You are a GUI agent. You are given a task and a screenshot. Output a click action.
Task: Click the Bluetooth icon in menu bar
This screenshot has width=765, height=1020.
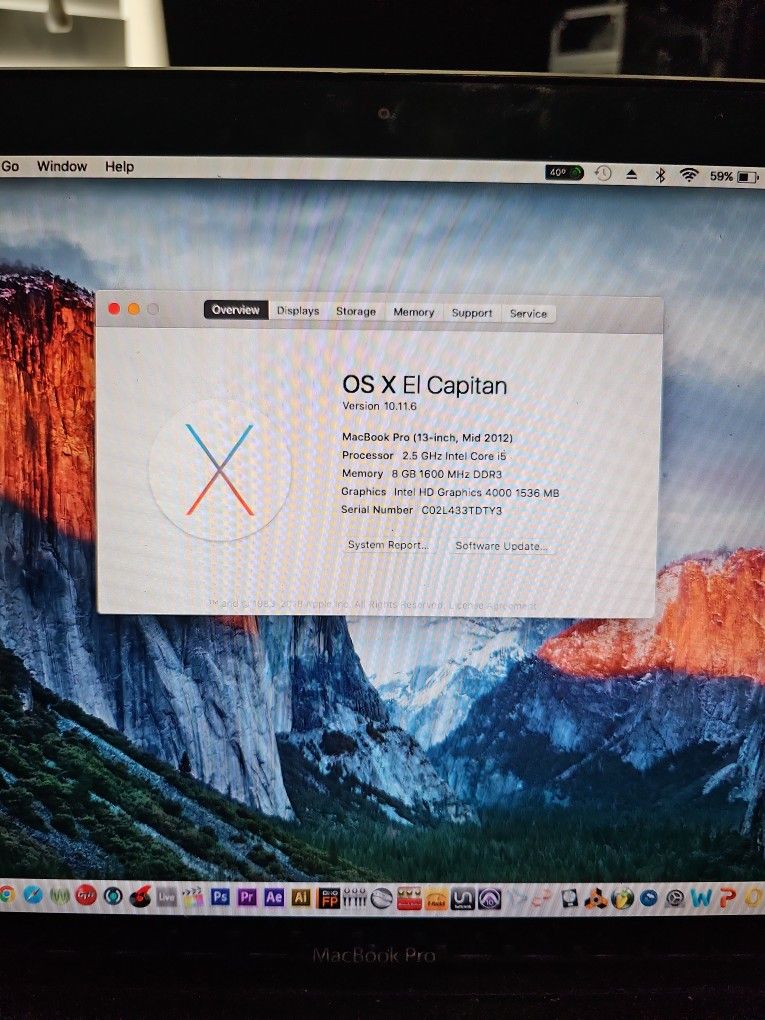[660, 175]
